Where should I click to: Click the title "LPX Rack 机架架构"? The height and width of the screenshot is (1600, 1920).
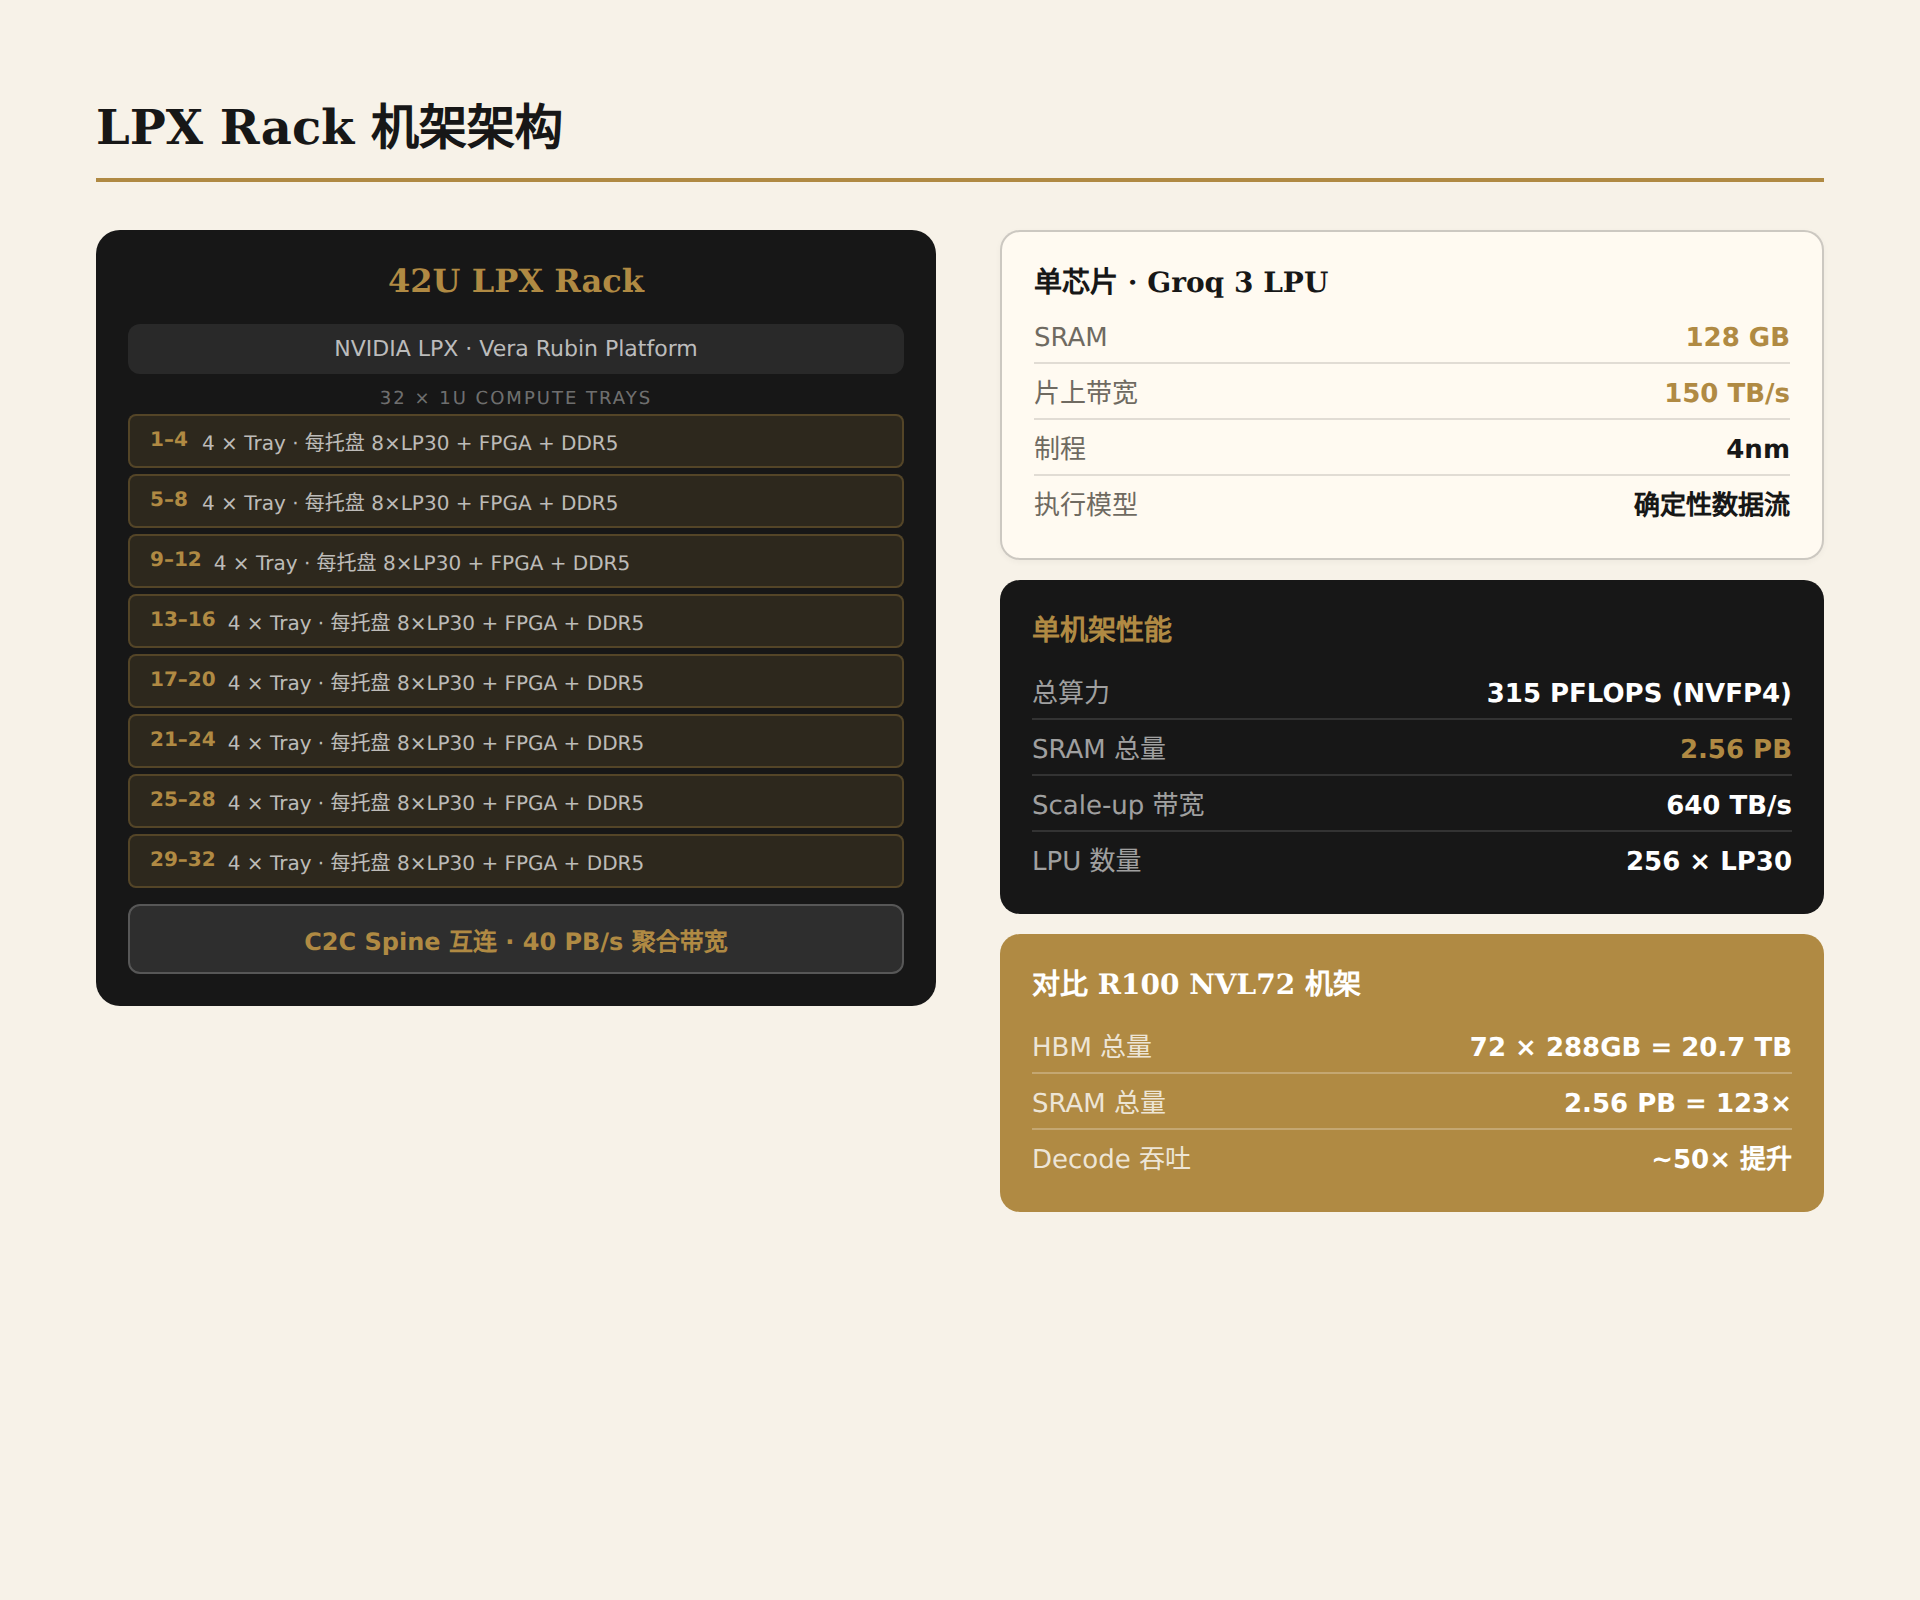329,127
